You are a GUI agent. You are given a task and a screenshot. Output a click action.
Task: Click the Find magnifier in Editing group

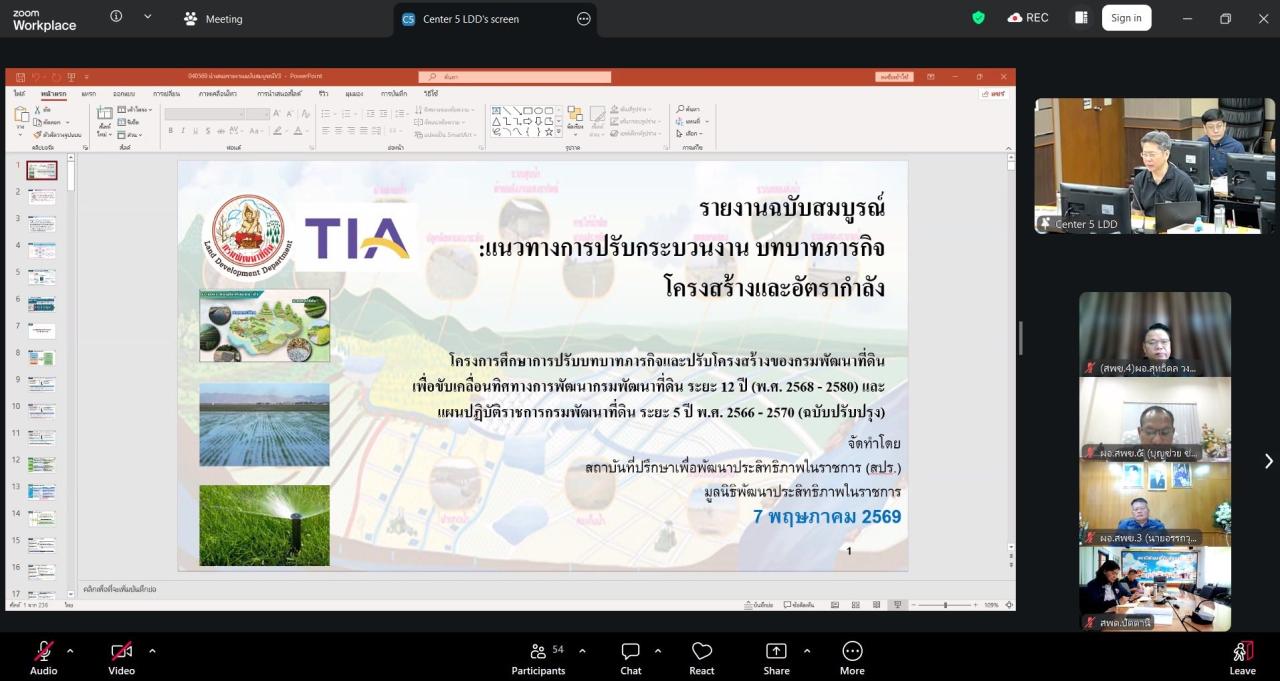click(x=680, y=109)
